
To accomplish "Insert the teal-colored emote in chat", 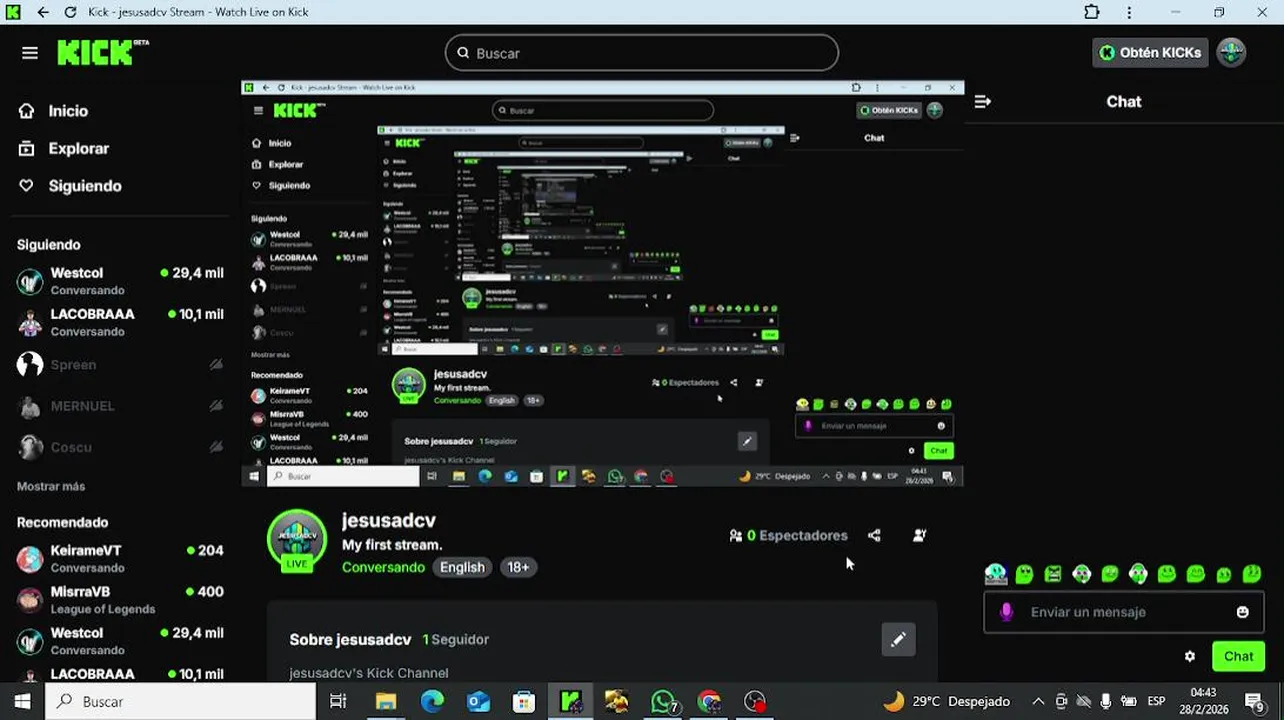I will click(x=996, y=574).
